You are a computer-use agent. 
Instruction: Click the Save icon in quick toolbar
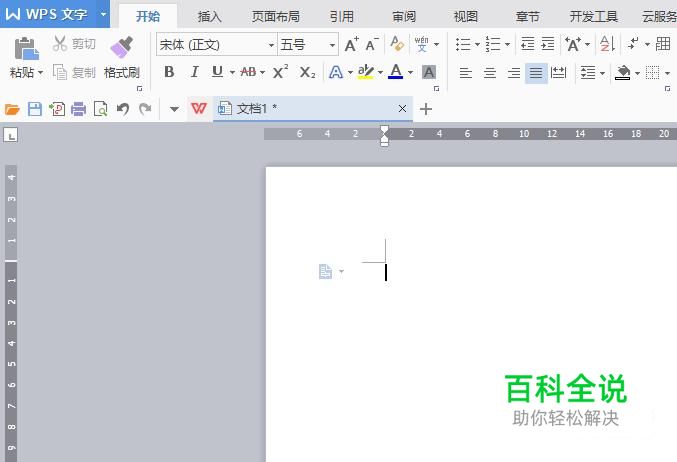(35, 109)
